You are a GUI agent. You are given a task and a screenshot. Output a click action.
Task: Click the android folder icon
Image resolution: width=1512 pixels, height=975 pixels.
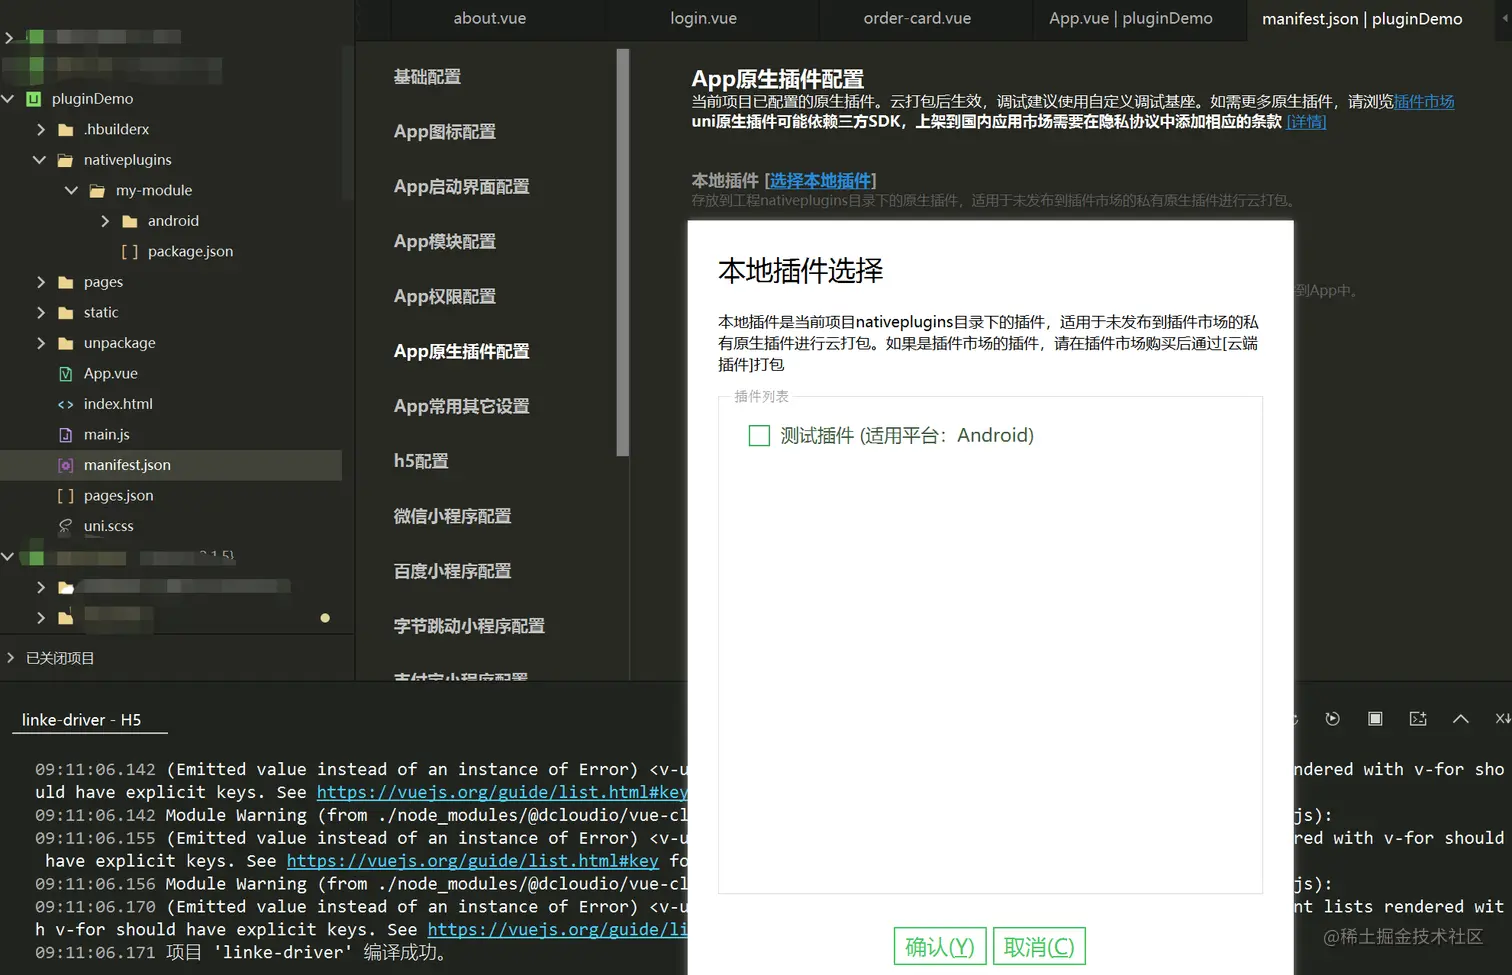(130, 221)
